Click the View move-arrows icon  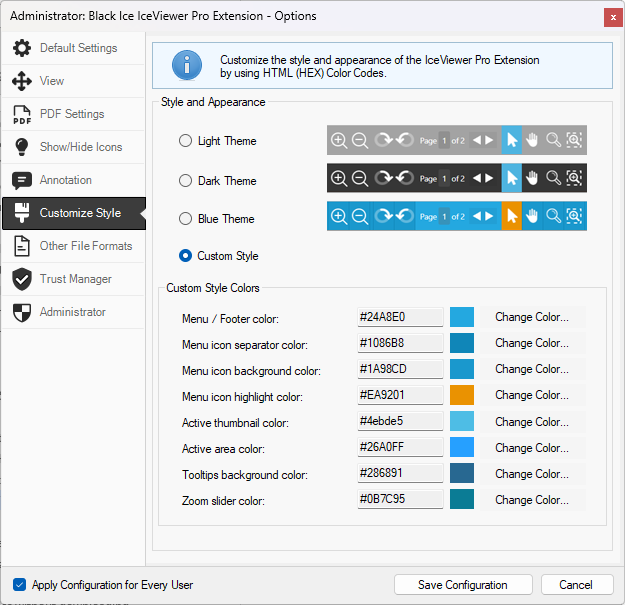tap(22, 81)
